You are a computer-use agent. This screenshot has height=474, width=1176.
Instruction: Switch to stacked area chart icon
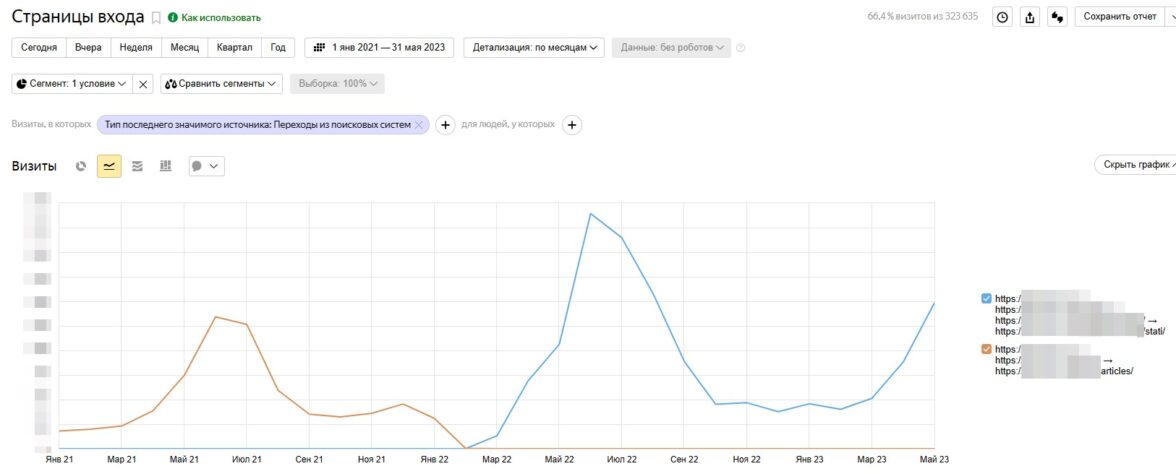137,166
